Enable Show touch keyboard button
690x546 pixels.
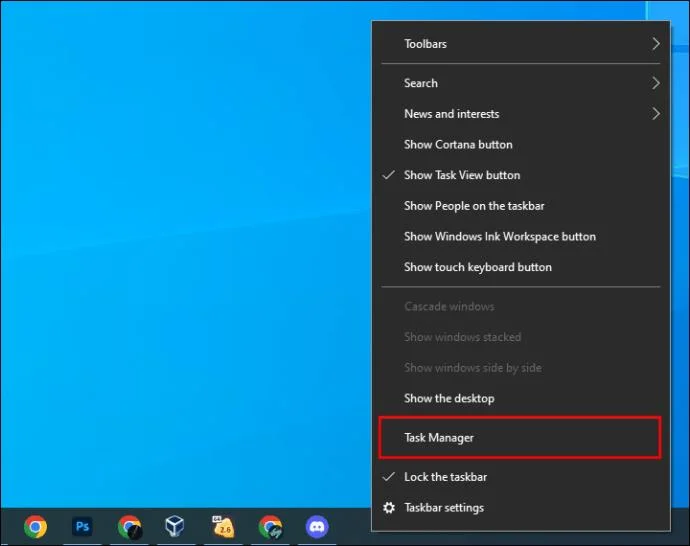pos(521,267)
